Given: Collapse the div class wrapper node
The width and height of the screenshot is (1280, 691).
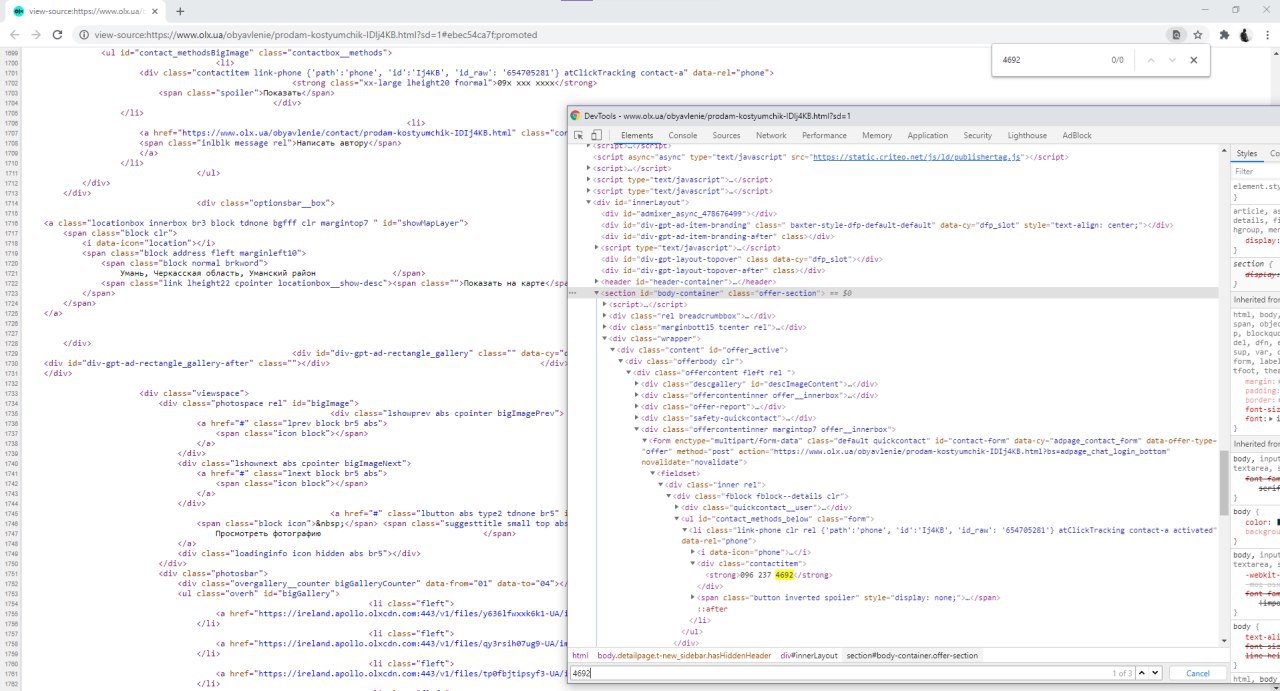Looking at the screenshot, I should [x=605, y=338].
